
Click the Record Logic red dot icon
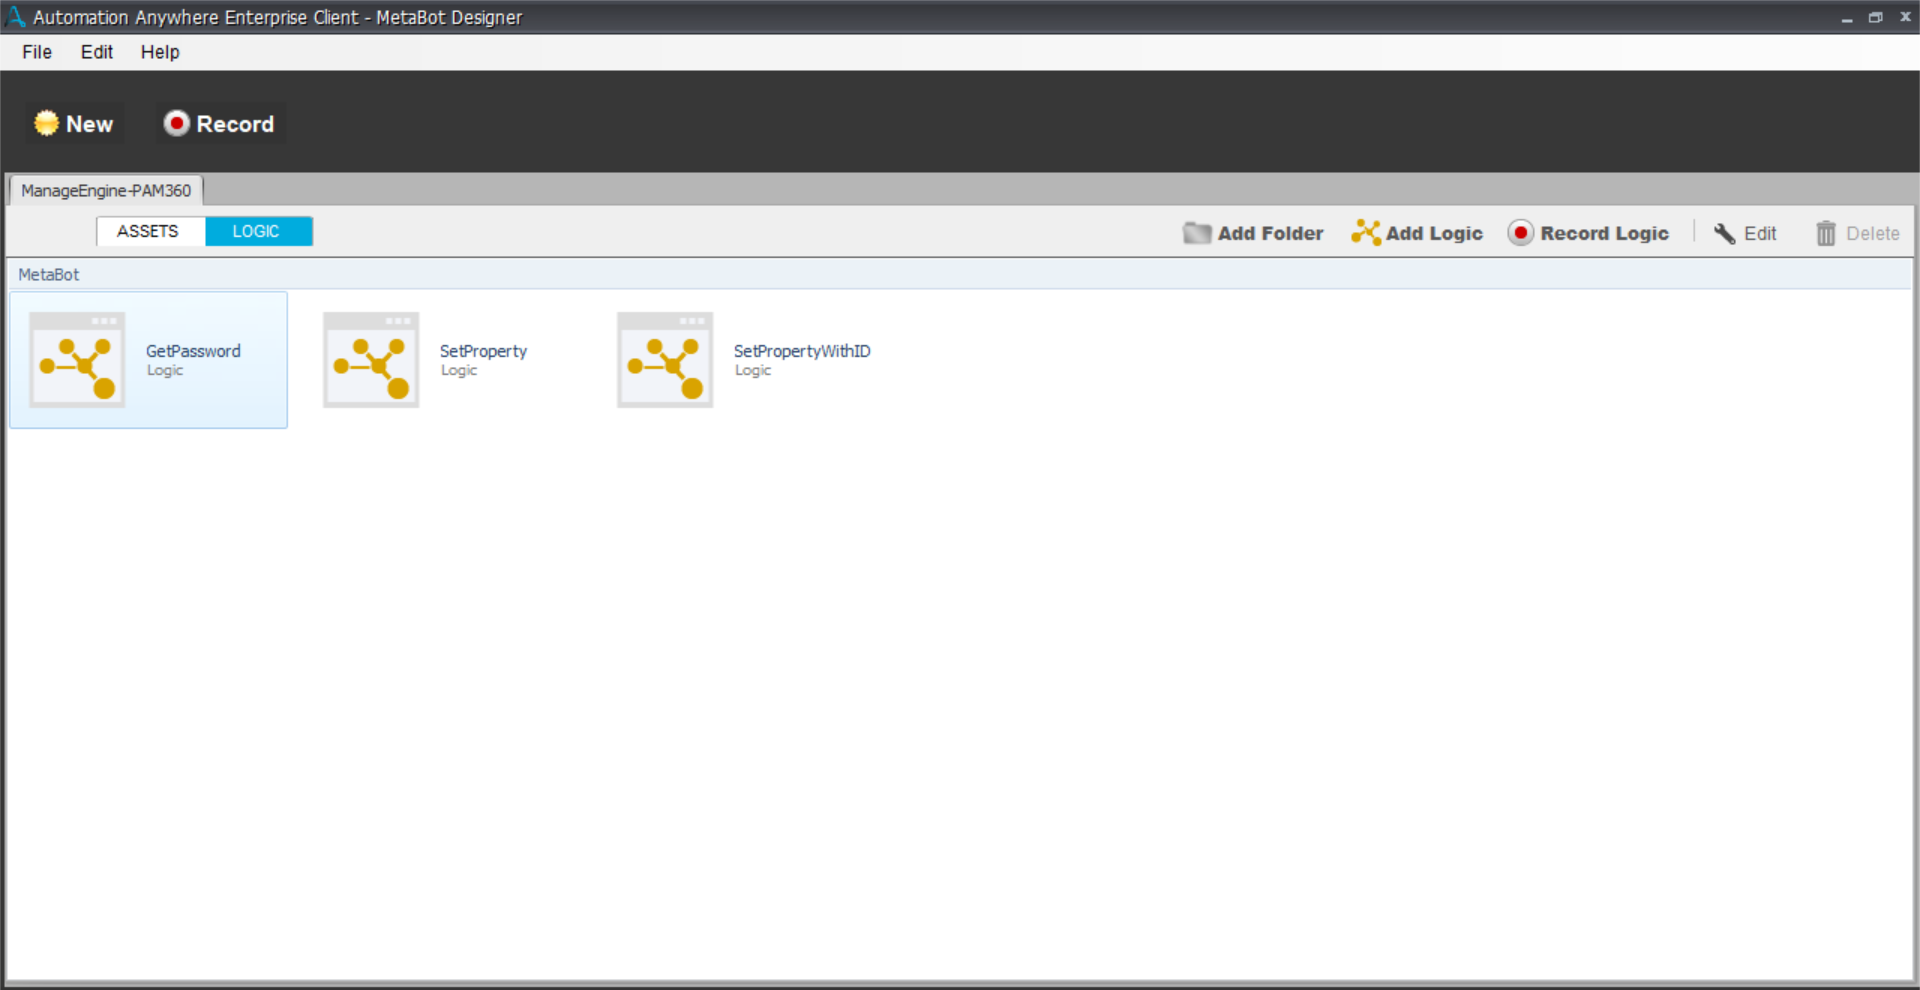(1520, 233)
